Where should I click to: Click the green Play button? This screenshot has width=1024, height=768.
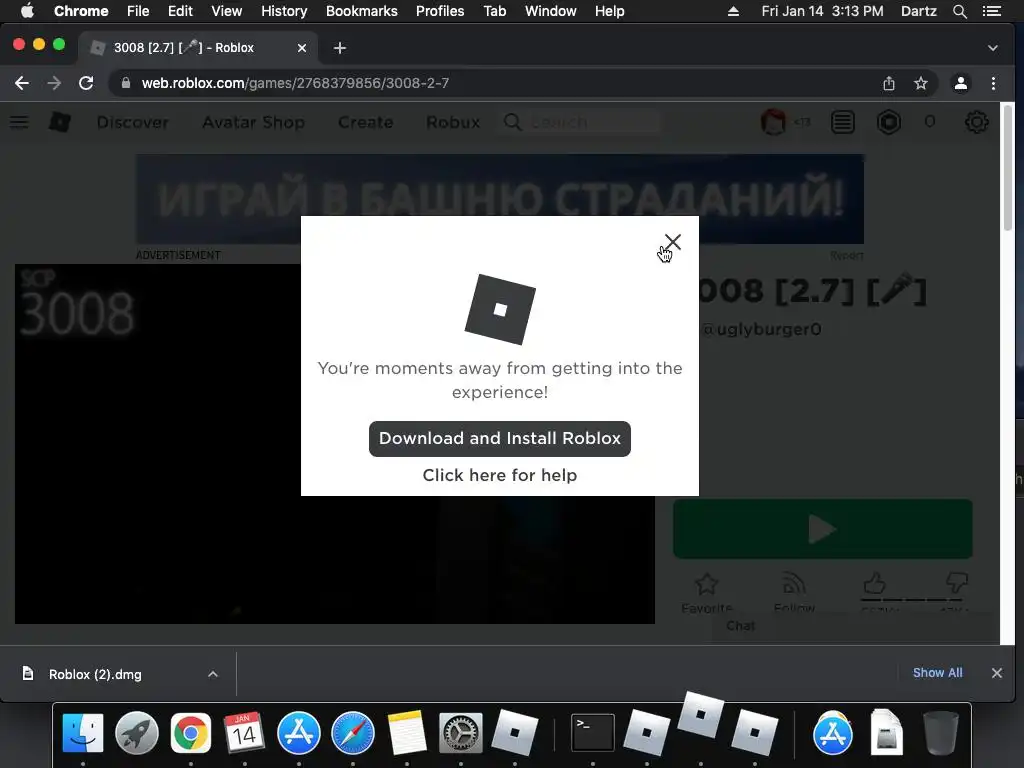click(x=823, y=529)
